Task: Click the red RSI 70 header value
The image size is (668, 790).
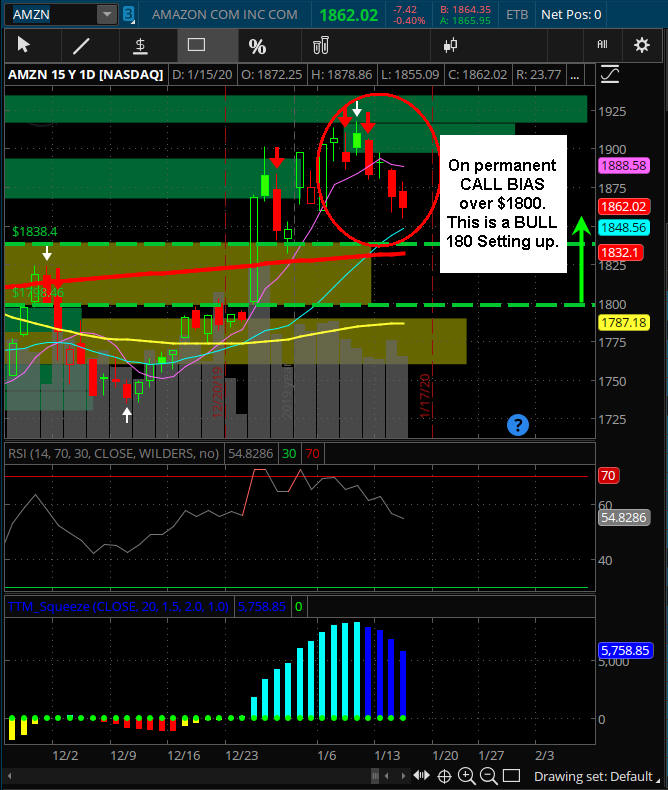Action: 312,453
